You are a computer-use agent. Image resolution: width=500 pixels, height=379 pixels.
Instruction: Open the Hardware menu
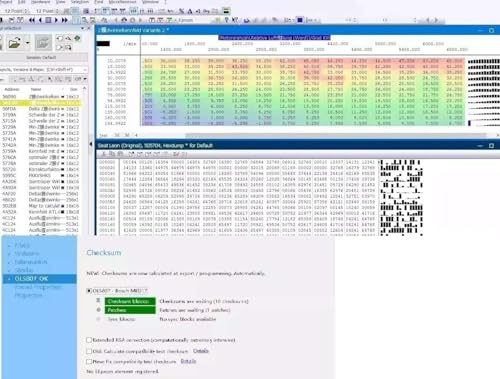pyautogui.click(x=40, y=2)
